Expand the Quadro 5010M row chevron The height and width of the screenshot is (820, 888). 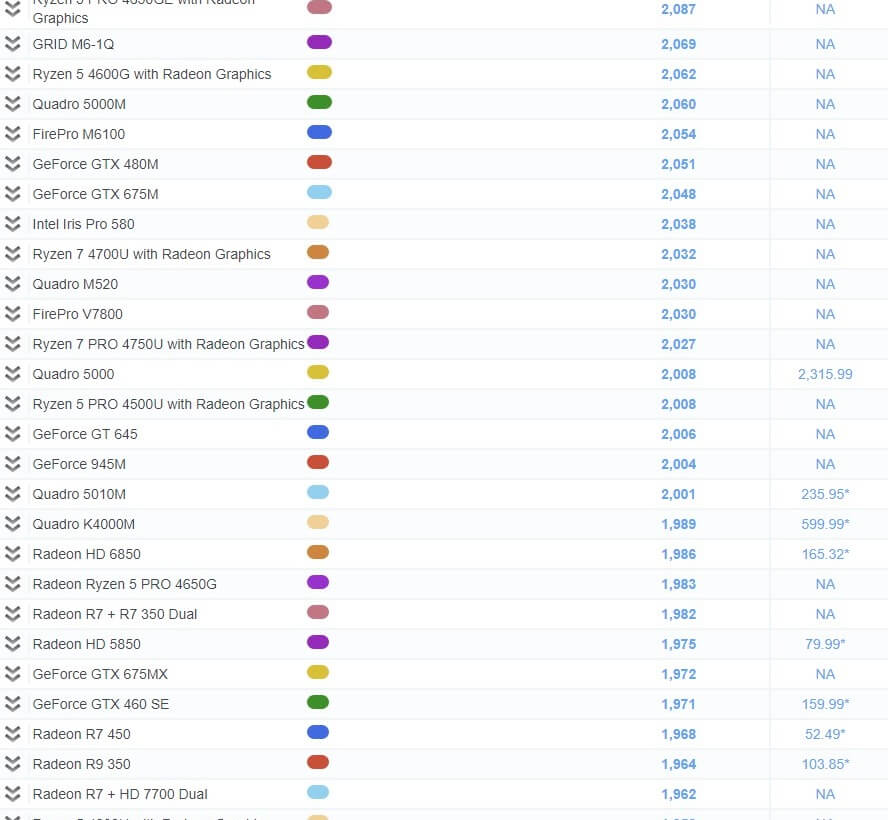coord(12,494)
